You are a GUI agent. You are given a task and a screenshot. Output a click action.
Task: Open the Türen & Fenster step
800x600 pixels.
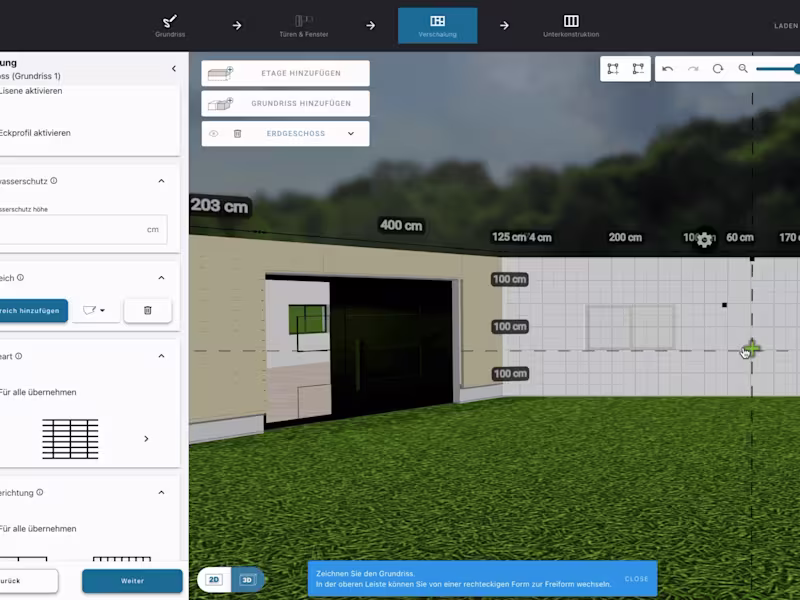pyautogui.click(x=303, y=24)
